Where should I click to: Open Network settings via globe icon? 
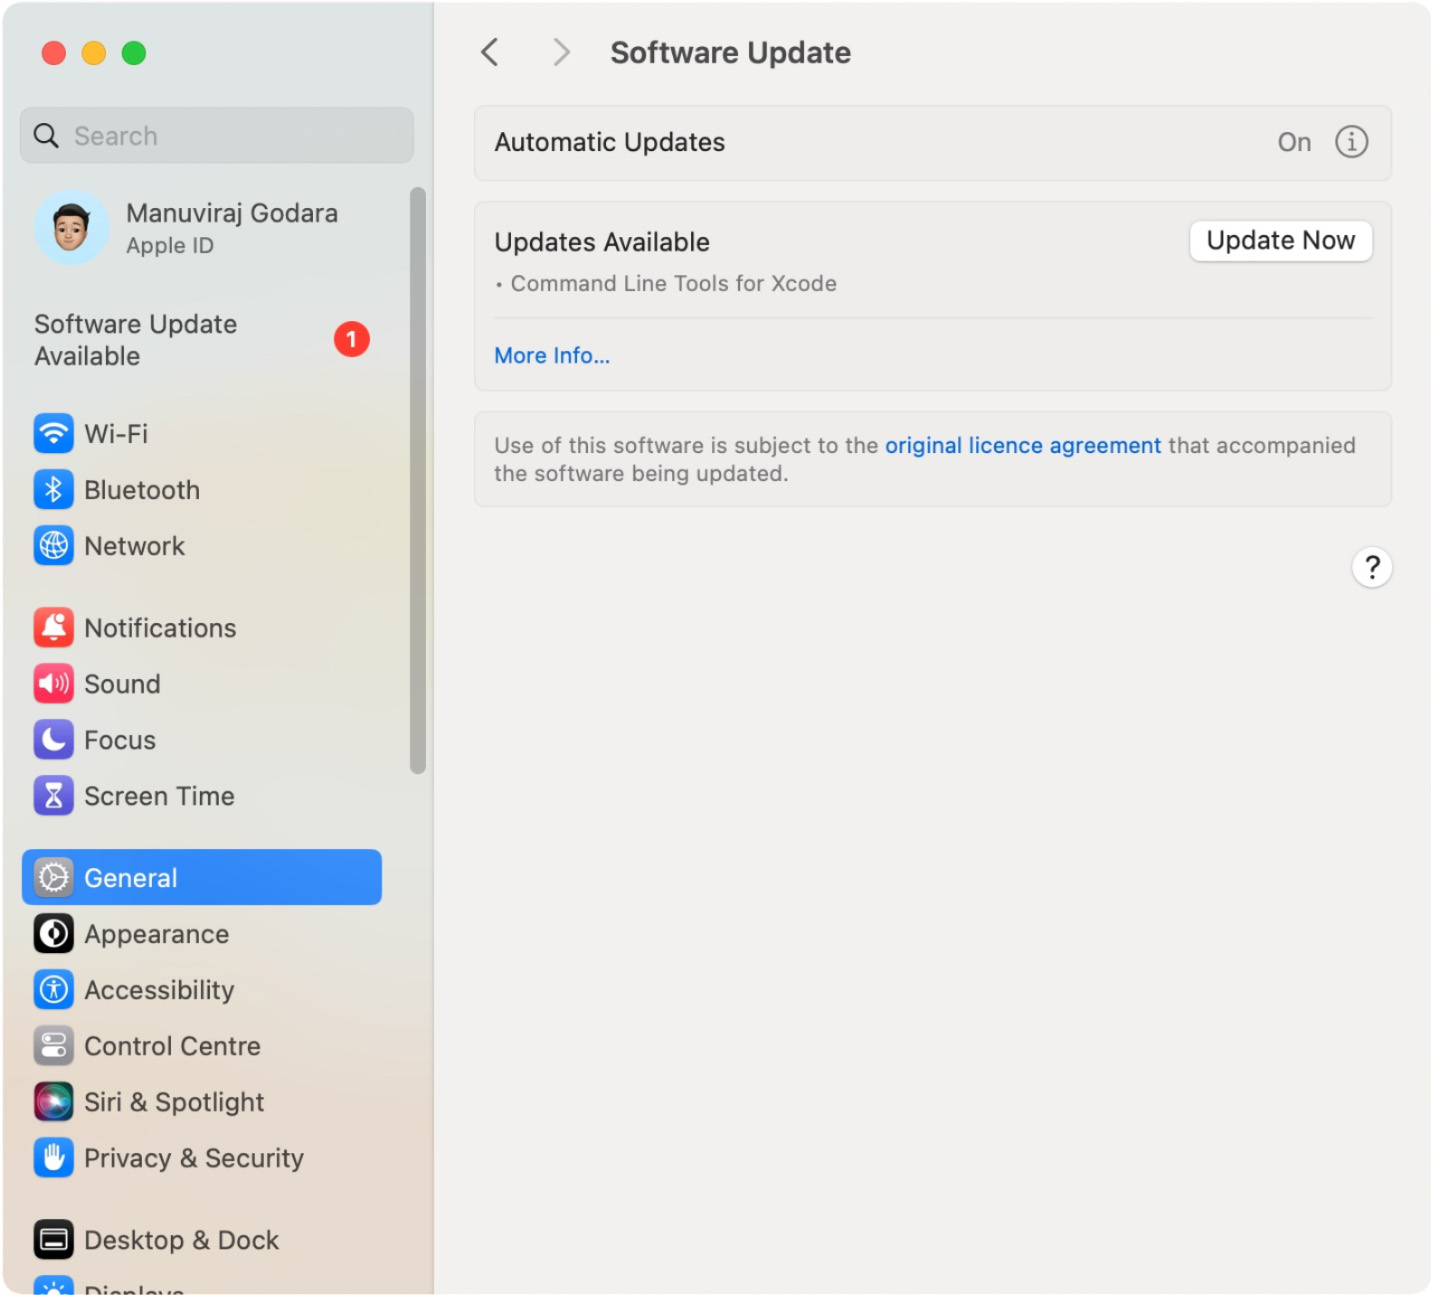point(53,546)
